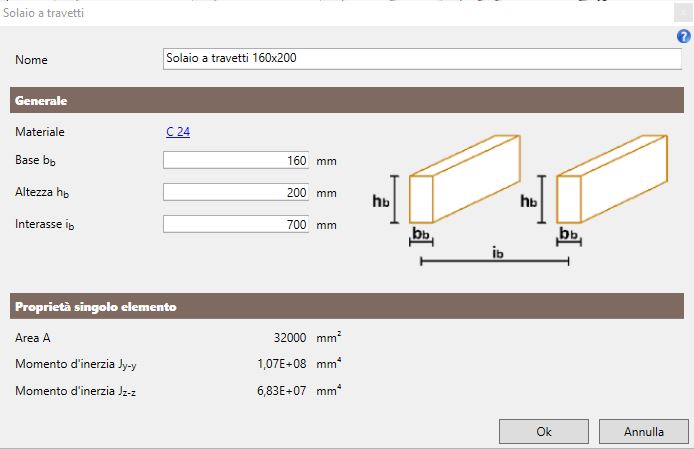Viewport: 694px width, 449px height.
Task: Select the Proprietà singolo elemento header
Action: [x=347, y=306]
